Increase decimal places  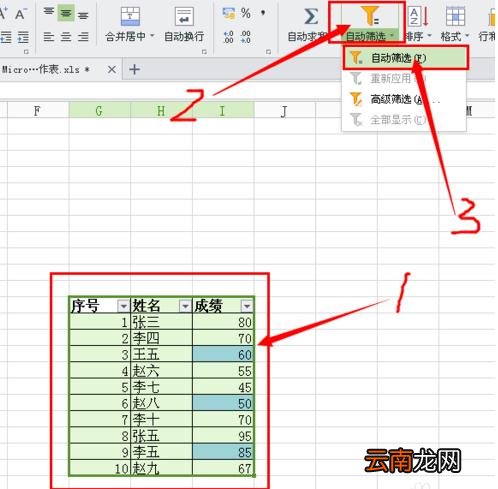click(229, 37)
